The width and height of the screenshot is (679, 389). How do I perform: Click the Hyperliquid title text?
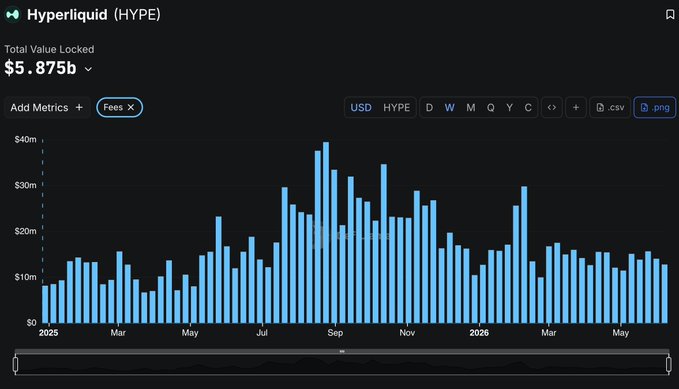pos(67,15)
